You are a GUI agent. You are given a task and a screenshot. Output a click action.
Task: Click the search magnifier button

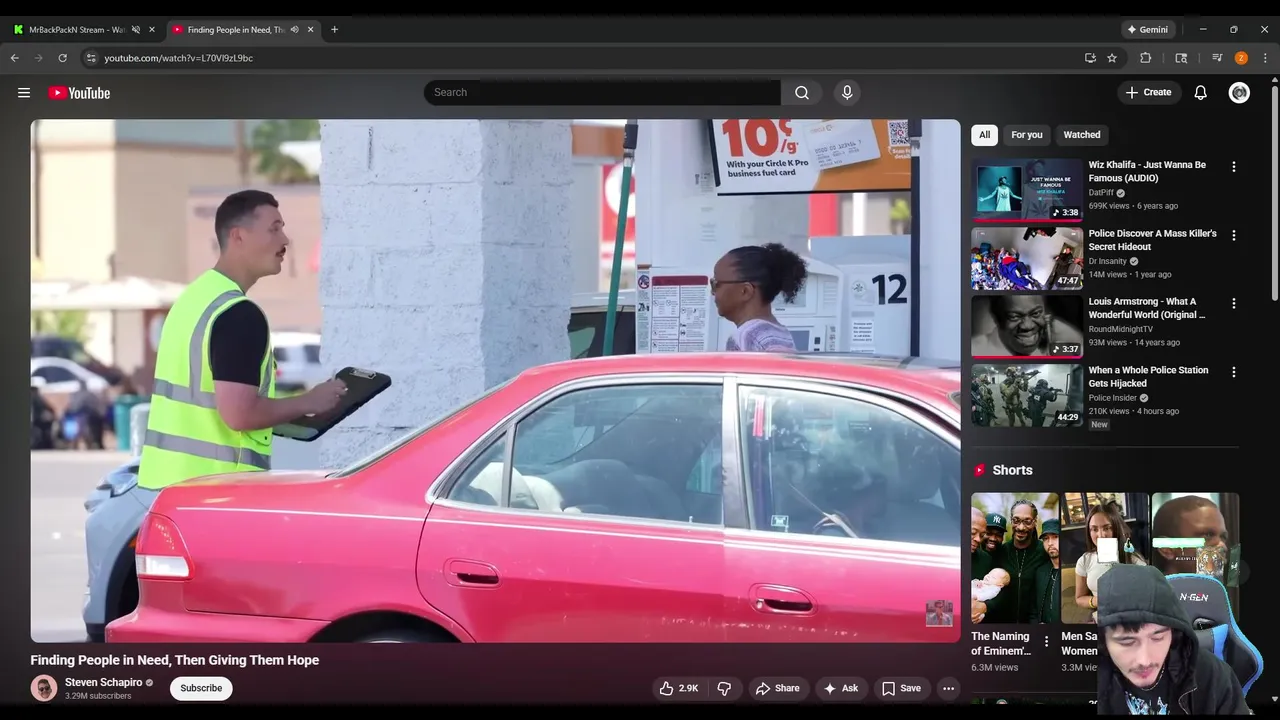click(x=802, y=93)
